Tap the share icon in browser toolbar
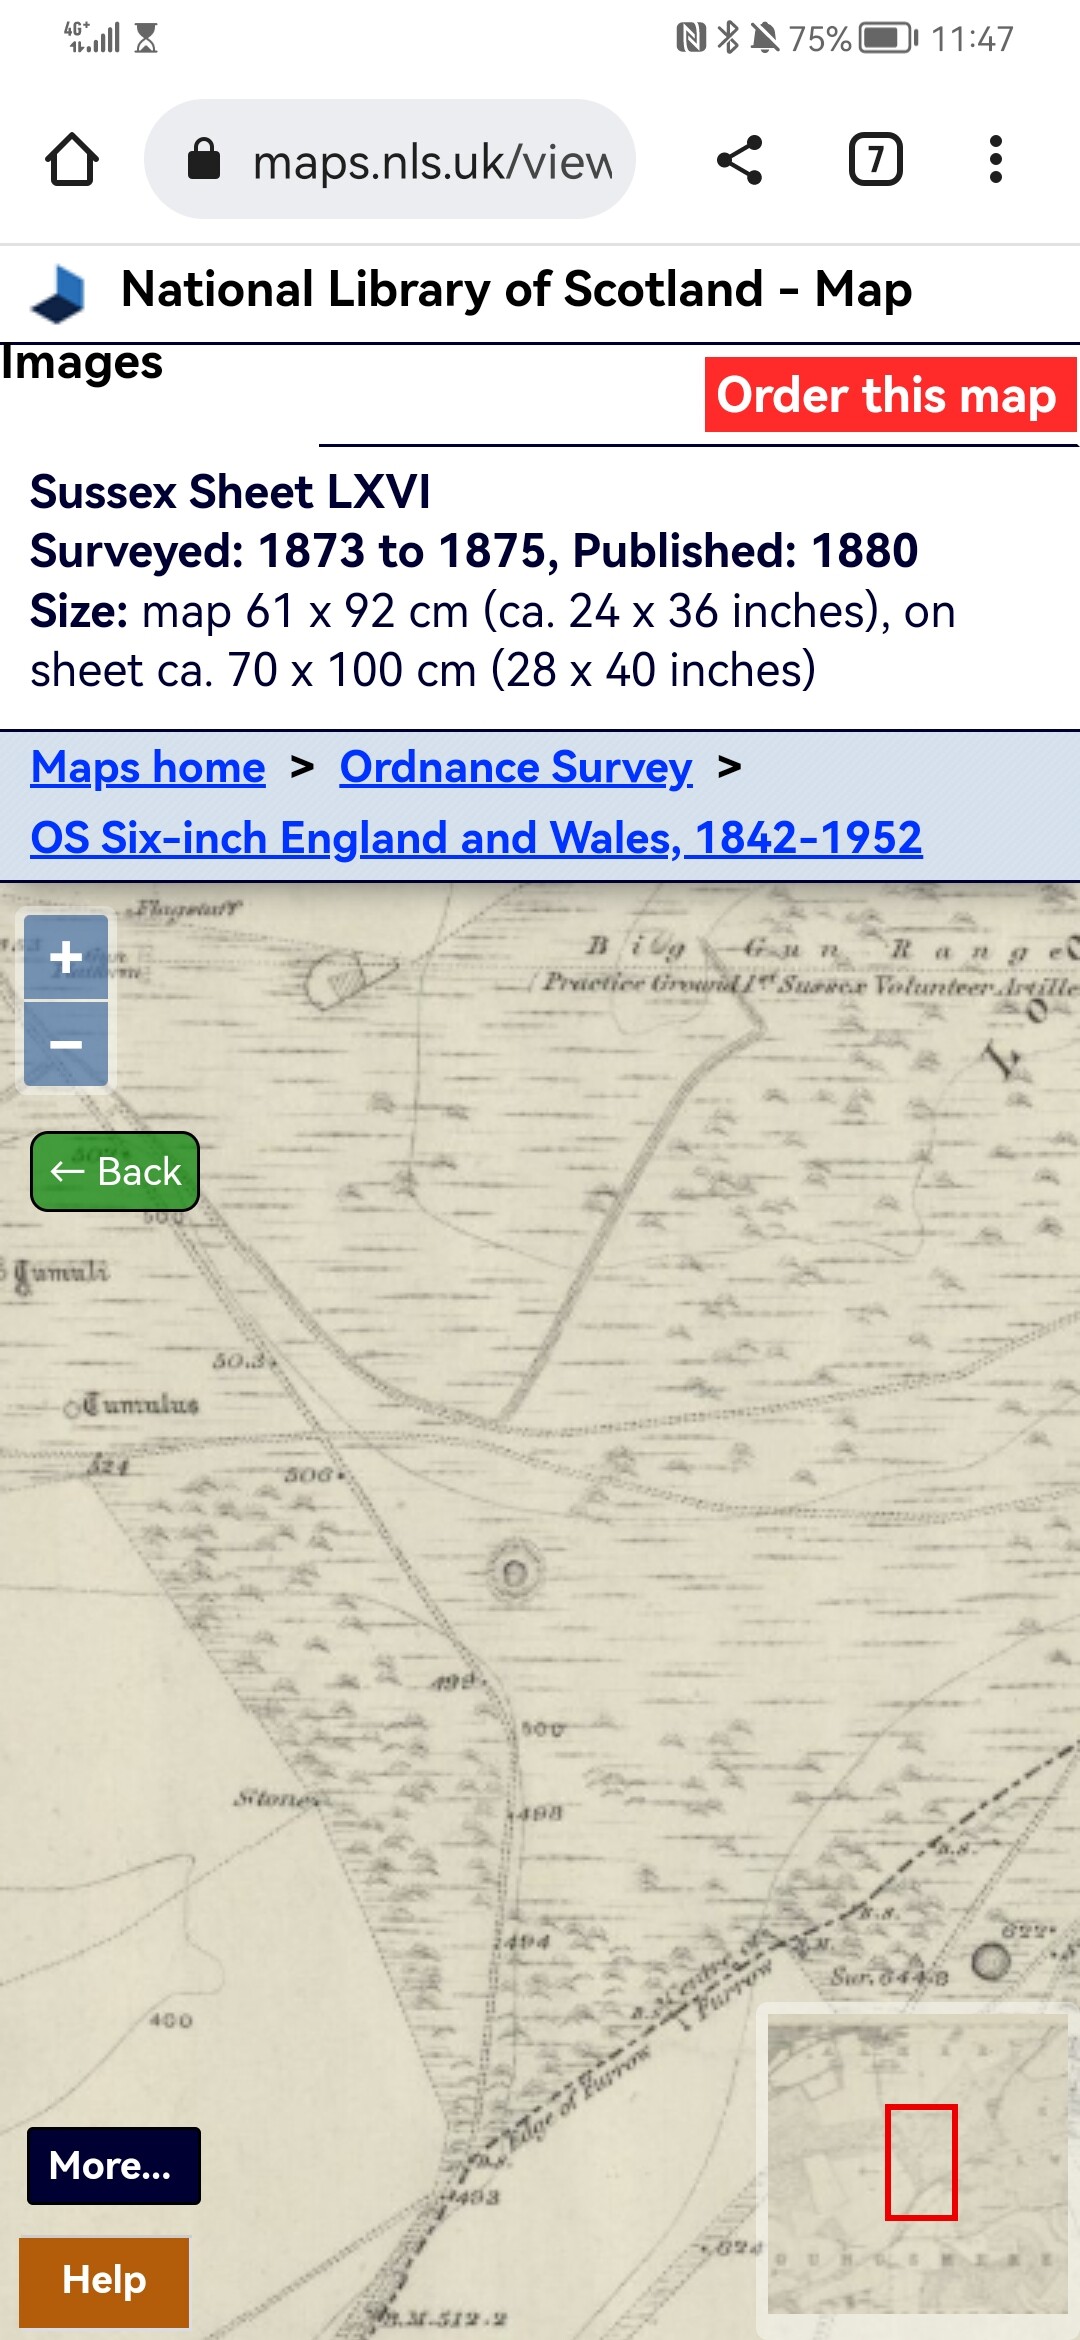The width and height of the screenshot is (1080, 2340). click(740, 160)
